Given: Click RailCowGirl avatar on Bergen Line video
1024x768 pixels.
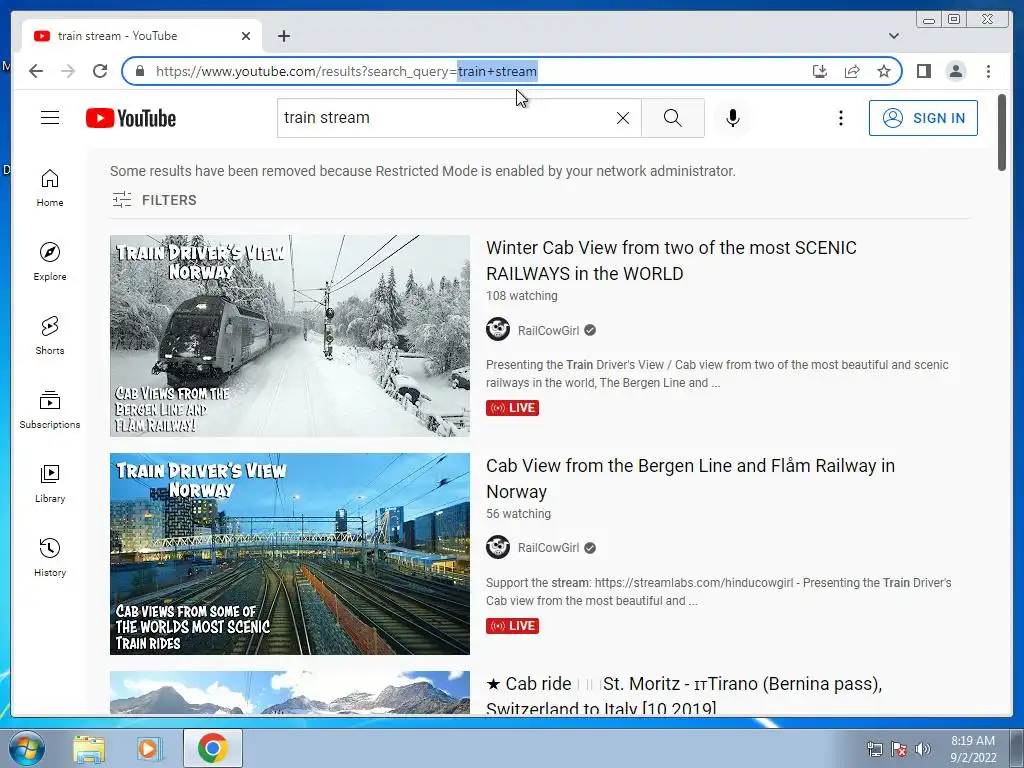Looking at the screenshot, I should (498, 547).
